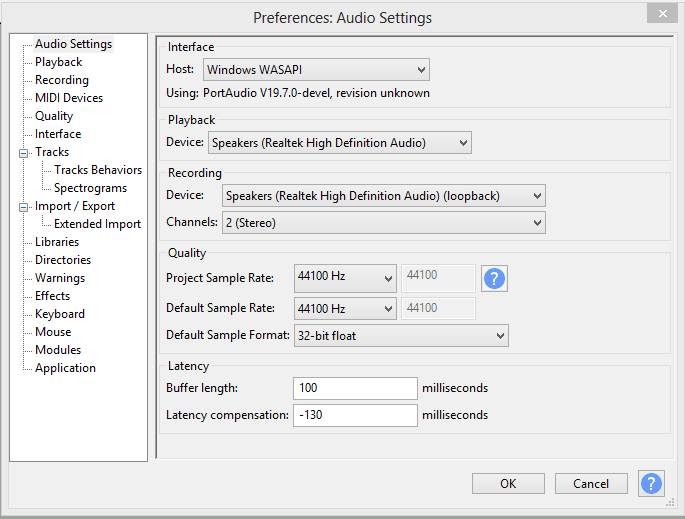Screen dimensions: 685x519
Task: Select the Tracks category
Action: tap(52, 152)
